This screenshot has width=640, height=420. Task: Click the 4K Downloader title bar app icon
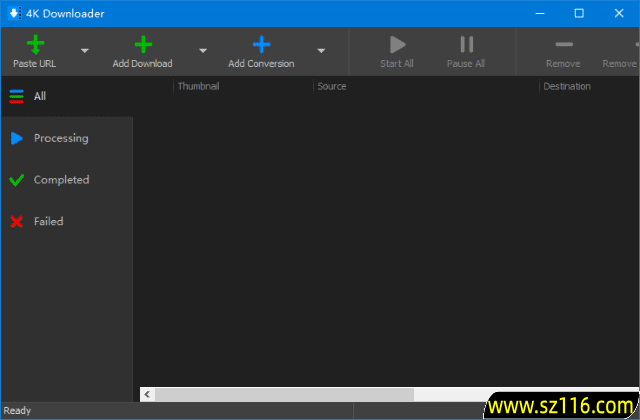click(14, 14)
